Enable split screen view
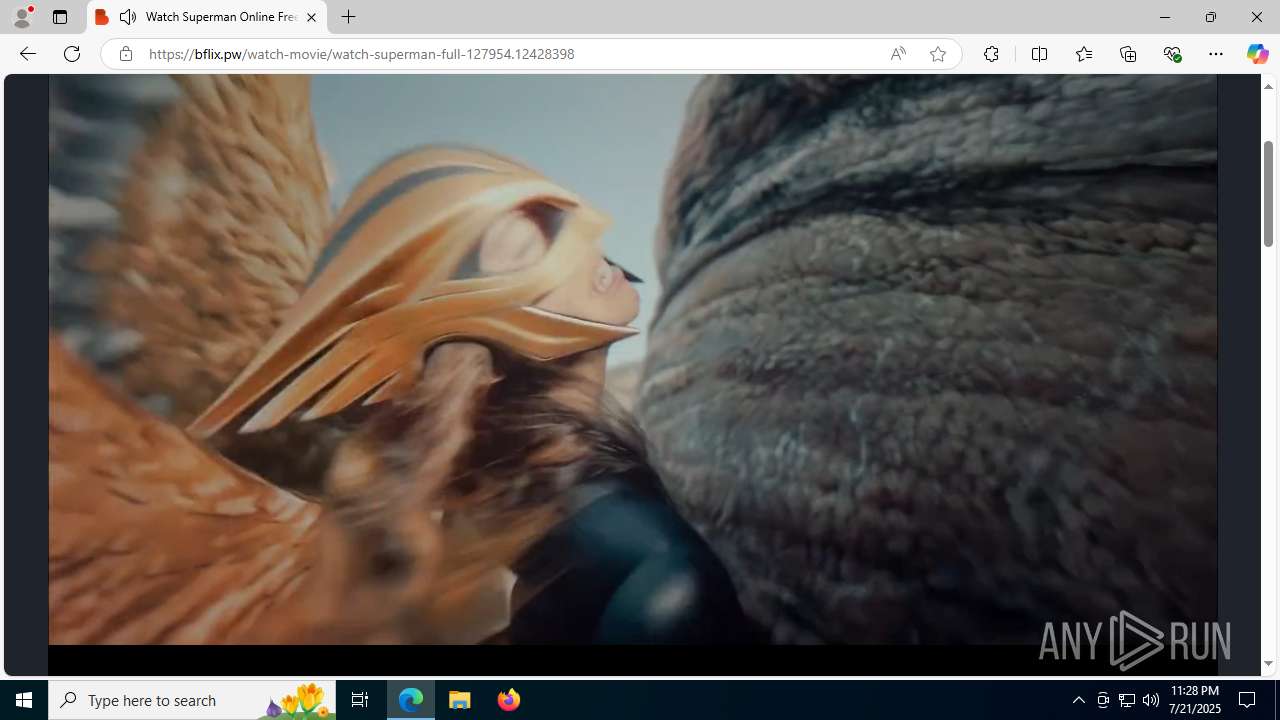This screenshot has width=1280, height=720. coord(1039,54)
